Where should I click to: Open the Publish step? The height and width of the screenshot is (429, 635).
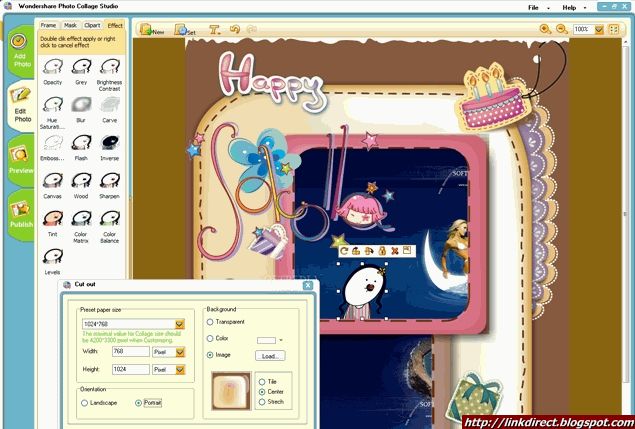[21, 215]
